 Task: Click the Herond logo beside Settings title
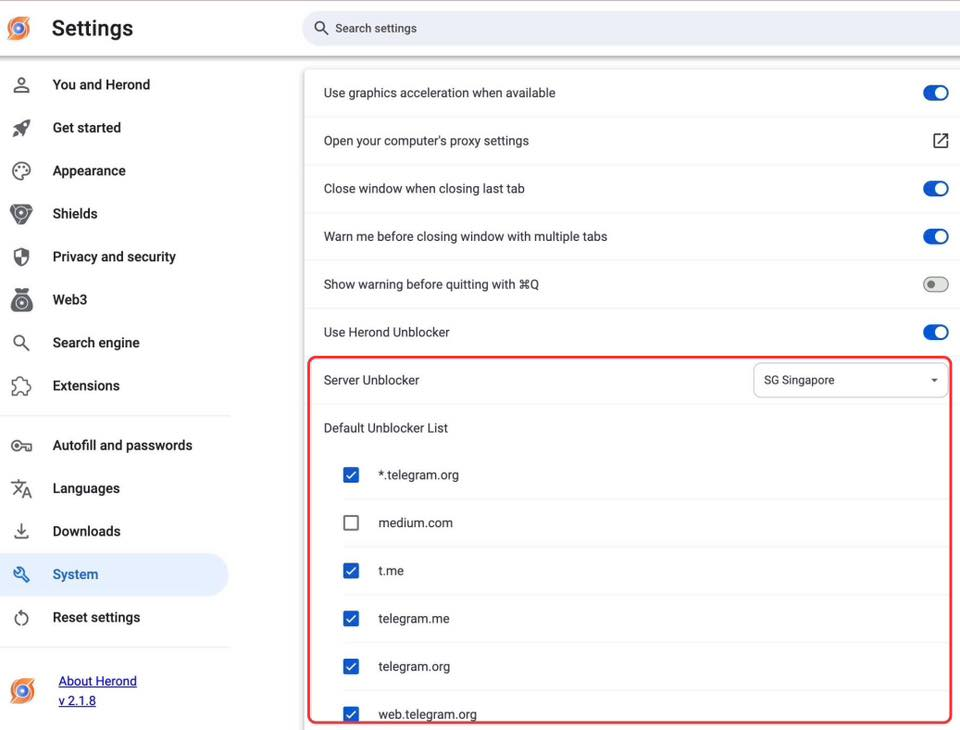(x=19, y=28)
